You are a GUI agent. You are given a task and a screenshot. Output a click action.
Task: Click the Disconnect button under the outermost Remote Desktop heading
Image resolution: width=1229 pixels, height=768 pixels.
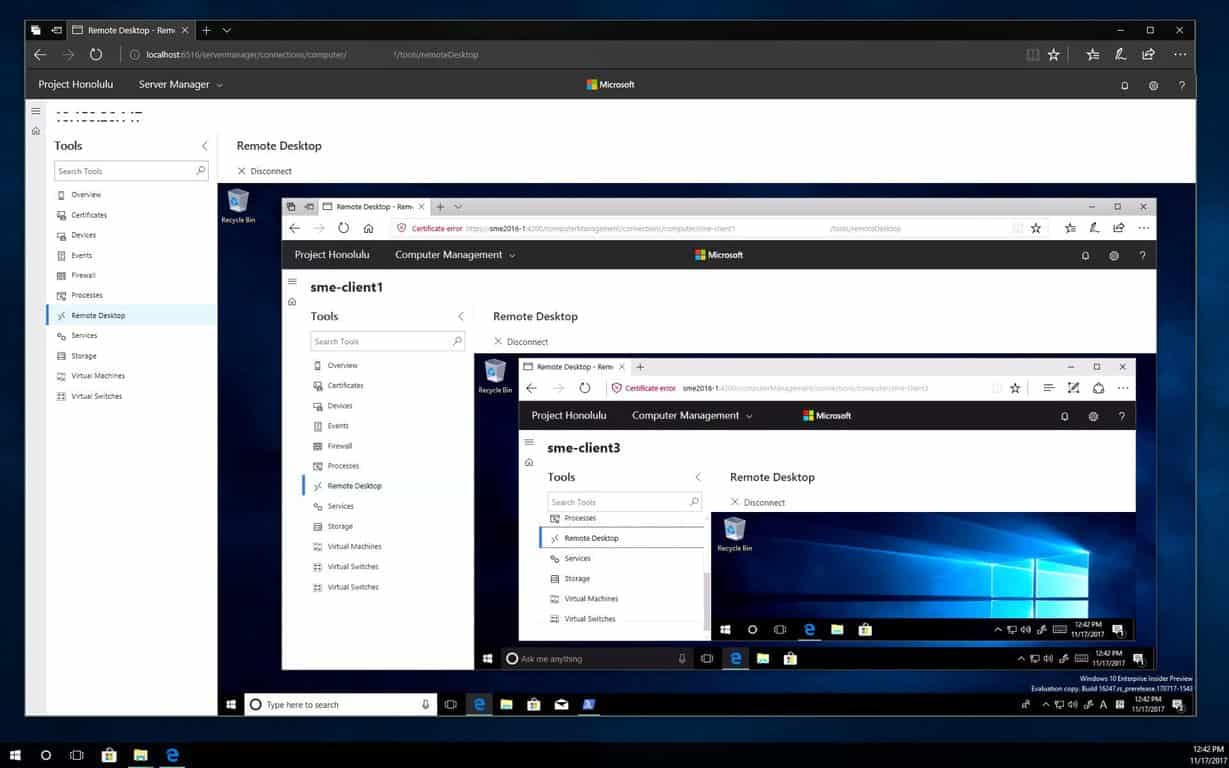(265, 171)
